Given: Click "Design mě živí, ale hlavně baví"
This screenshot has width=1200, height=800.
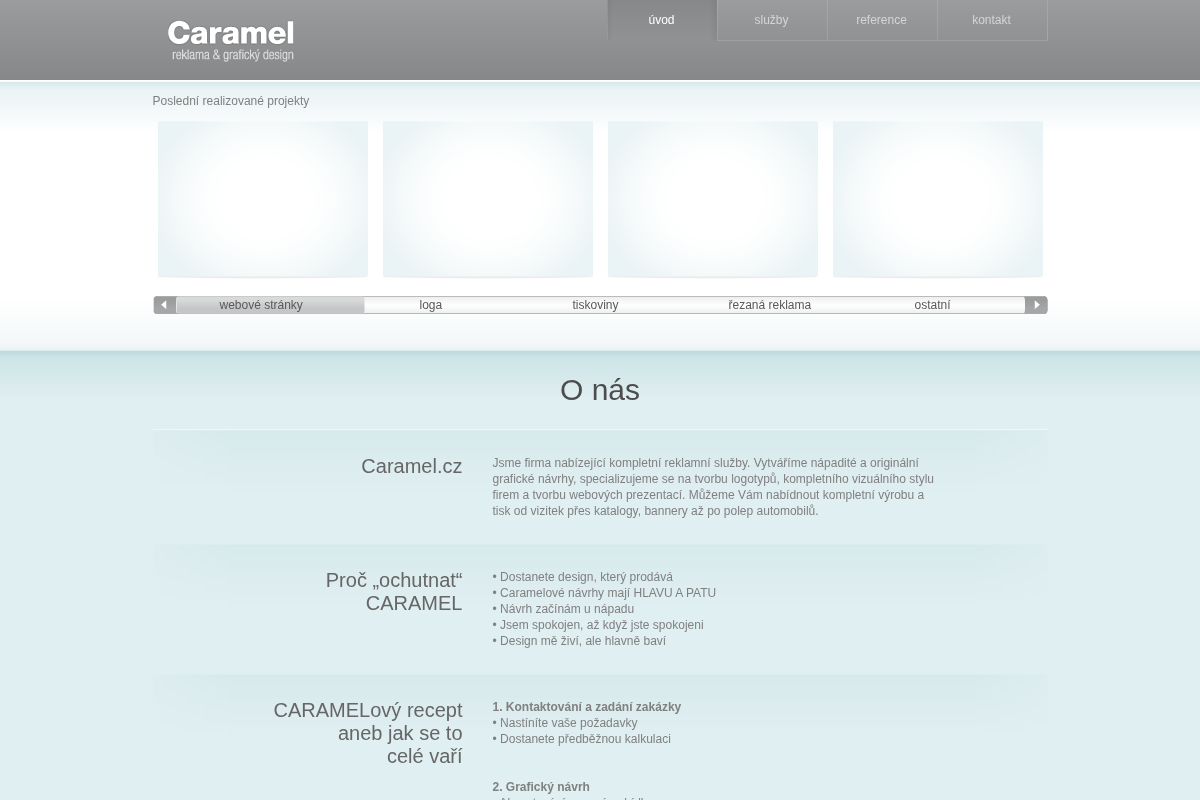Looking at the screenshot, I should click(579, 641).
